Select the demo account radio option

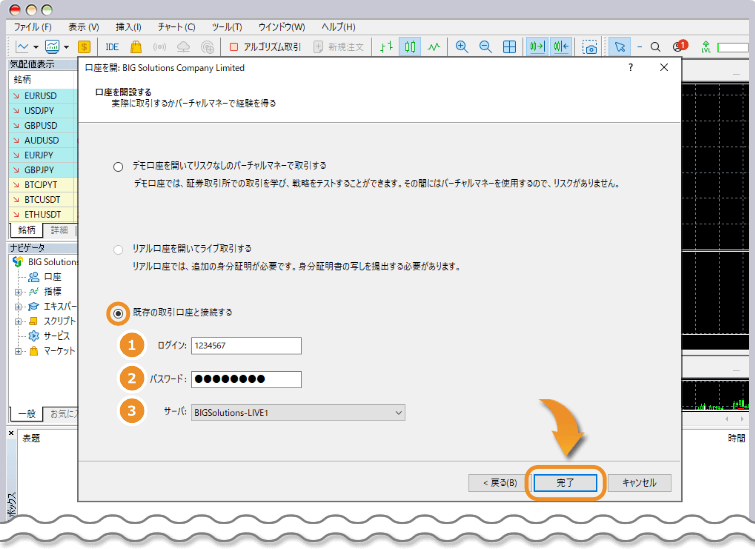click(x=118, y=167)
